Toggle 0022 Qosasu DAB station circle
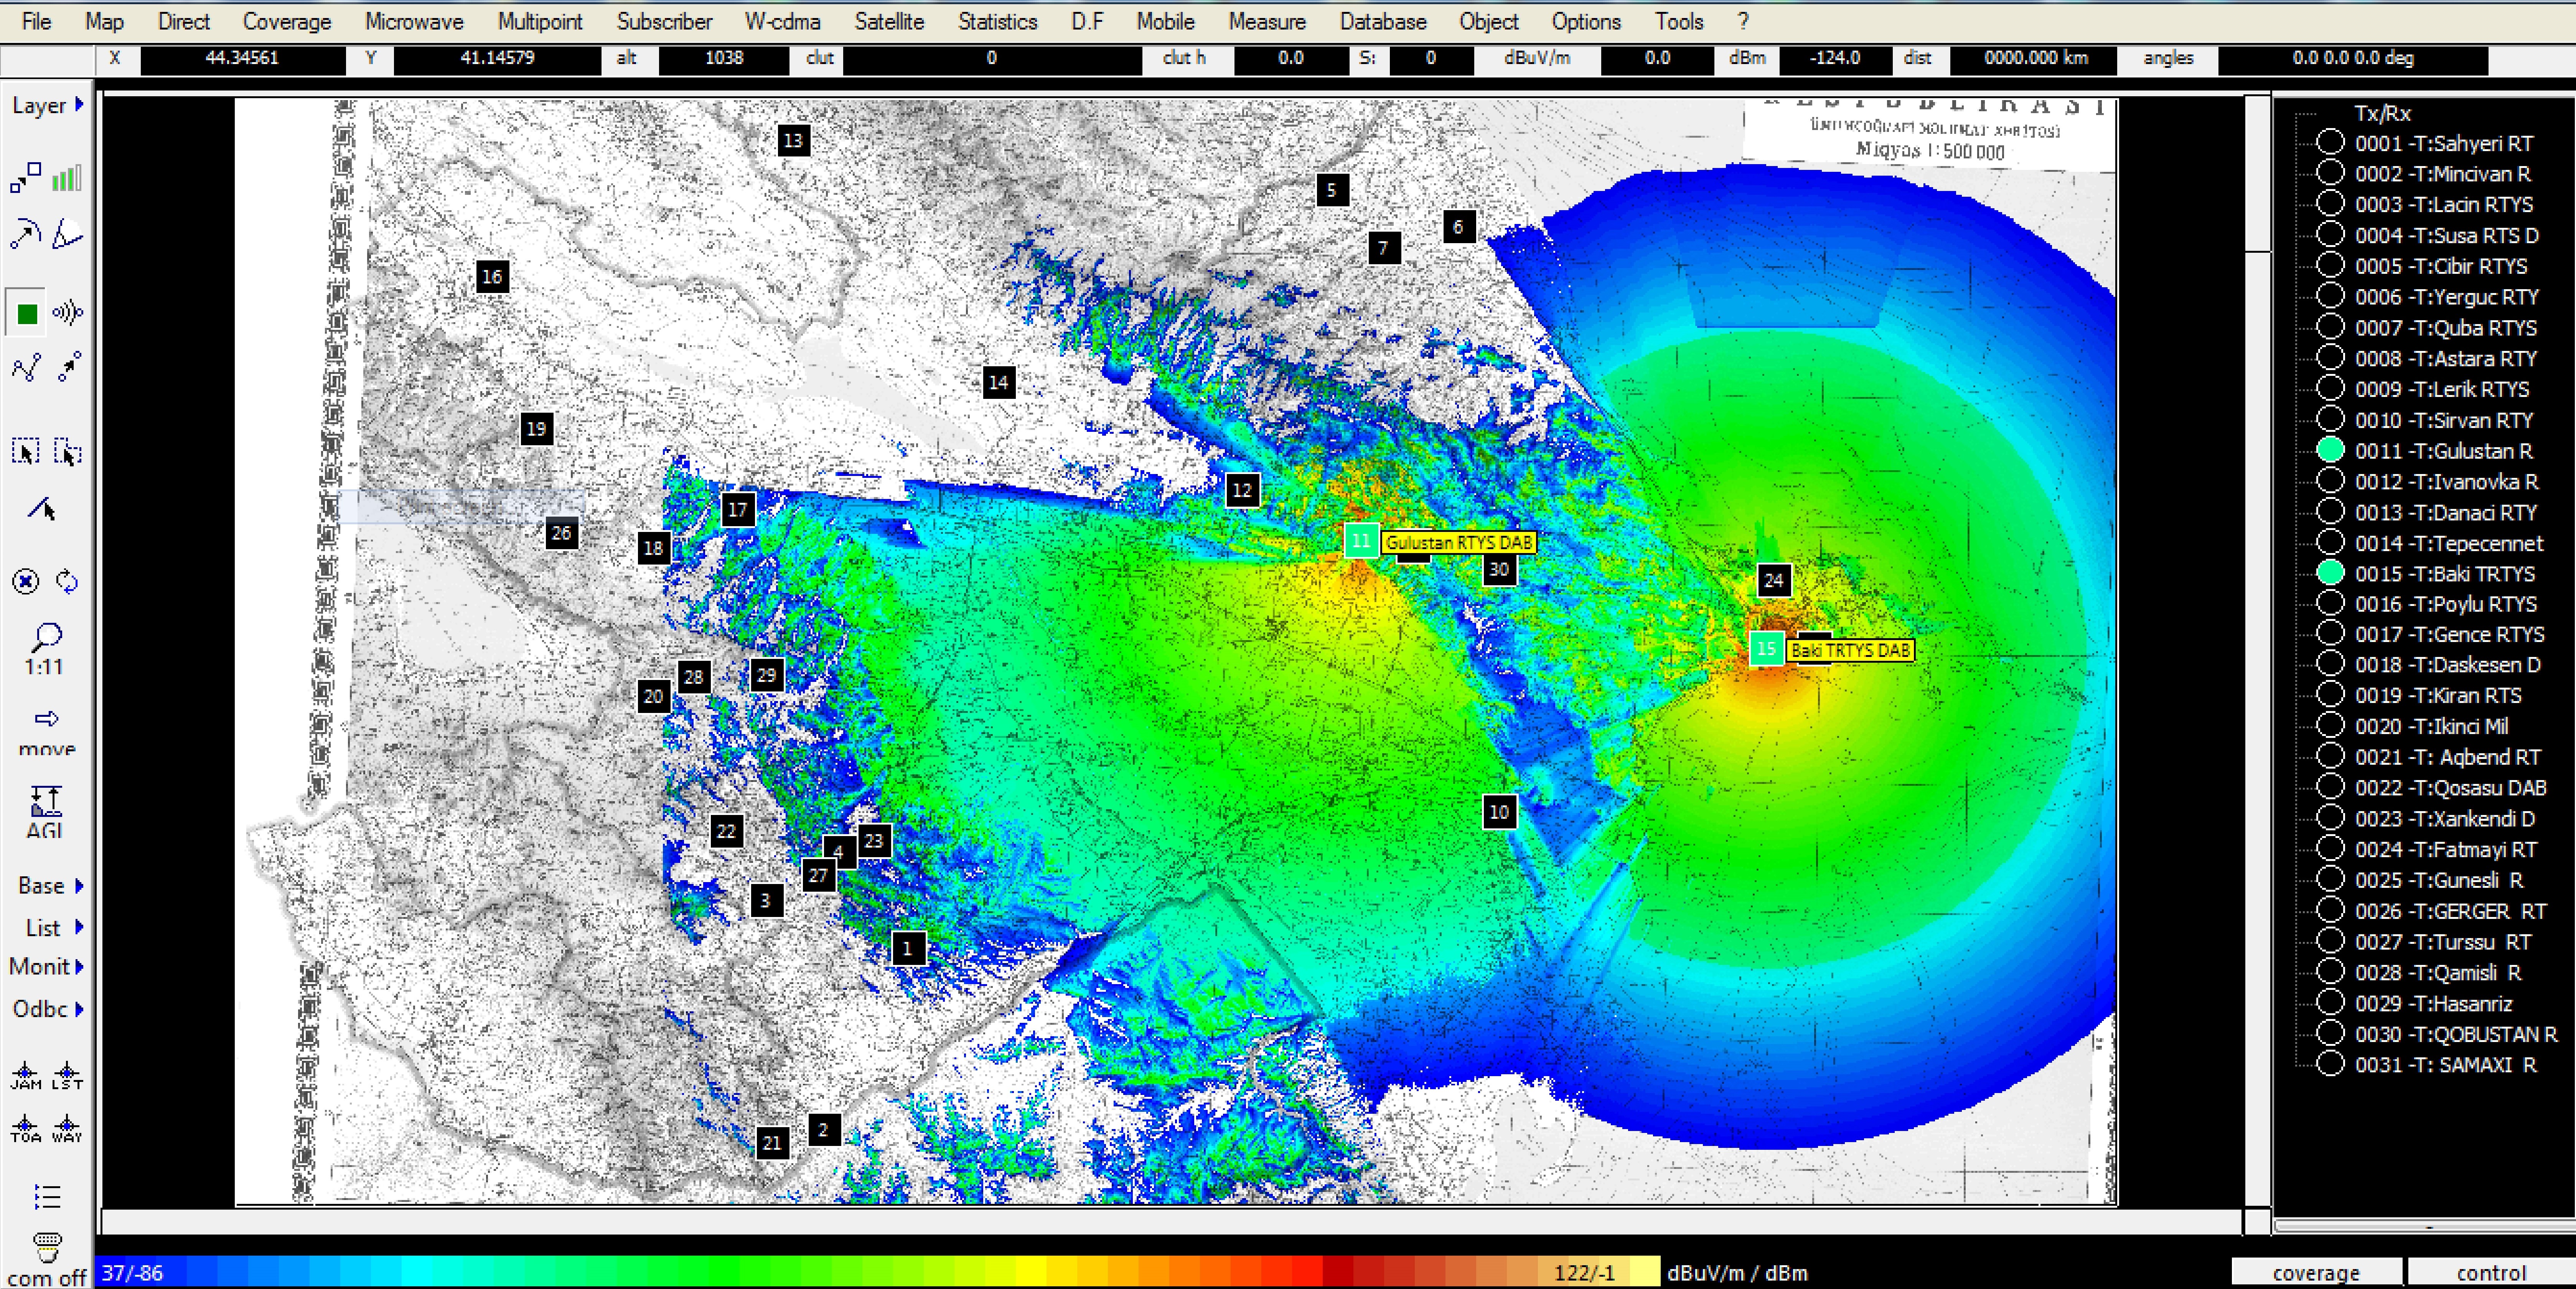The width and height of the screenshot is (2576, 1289). pos(2330,787)
